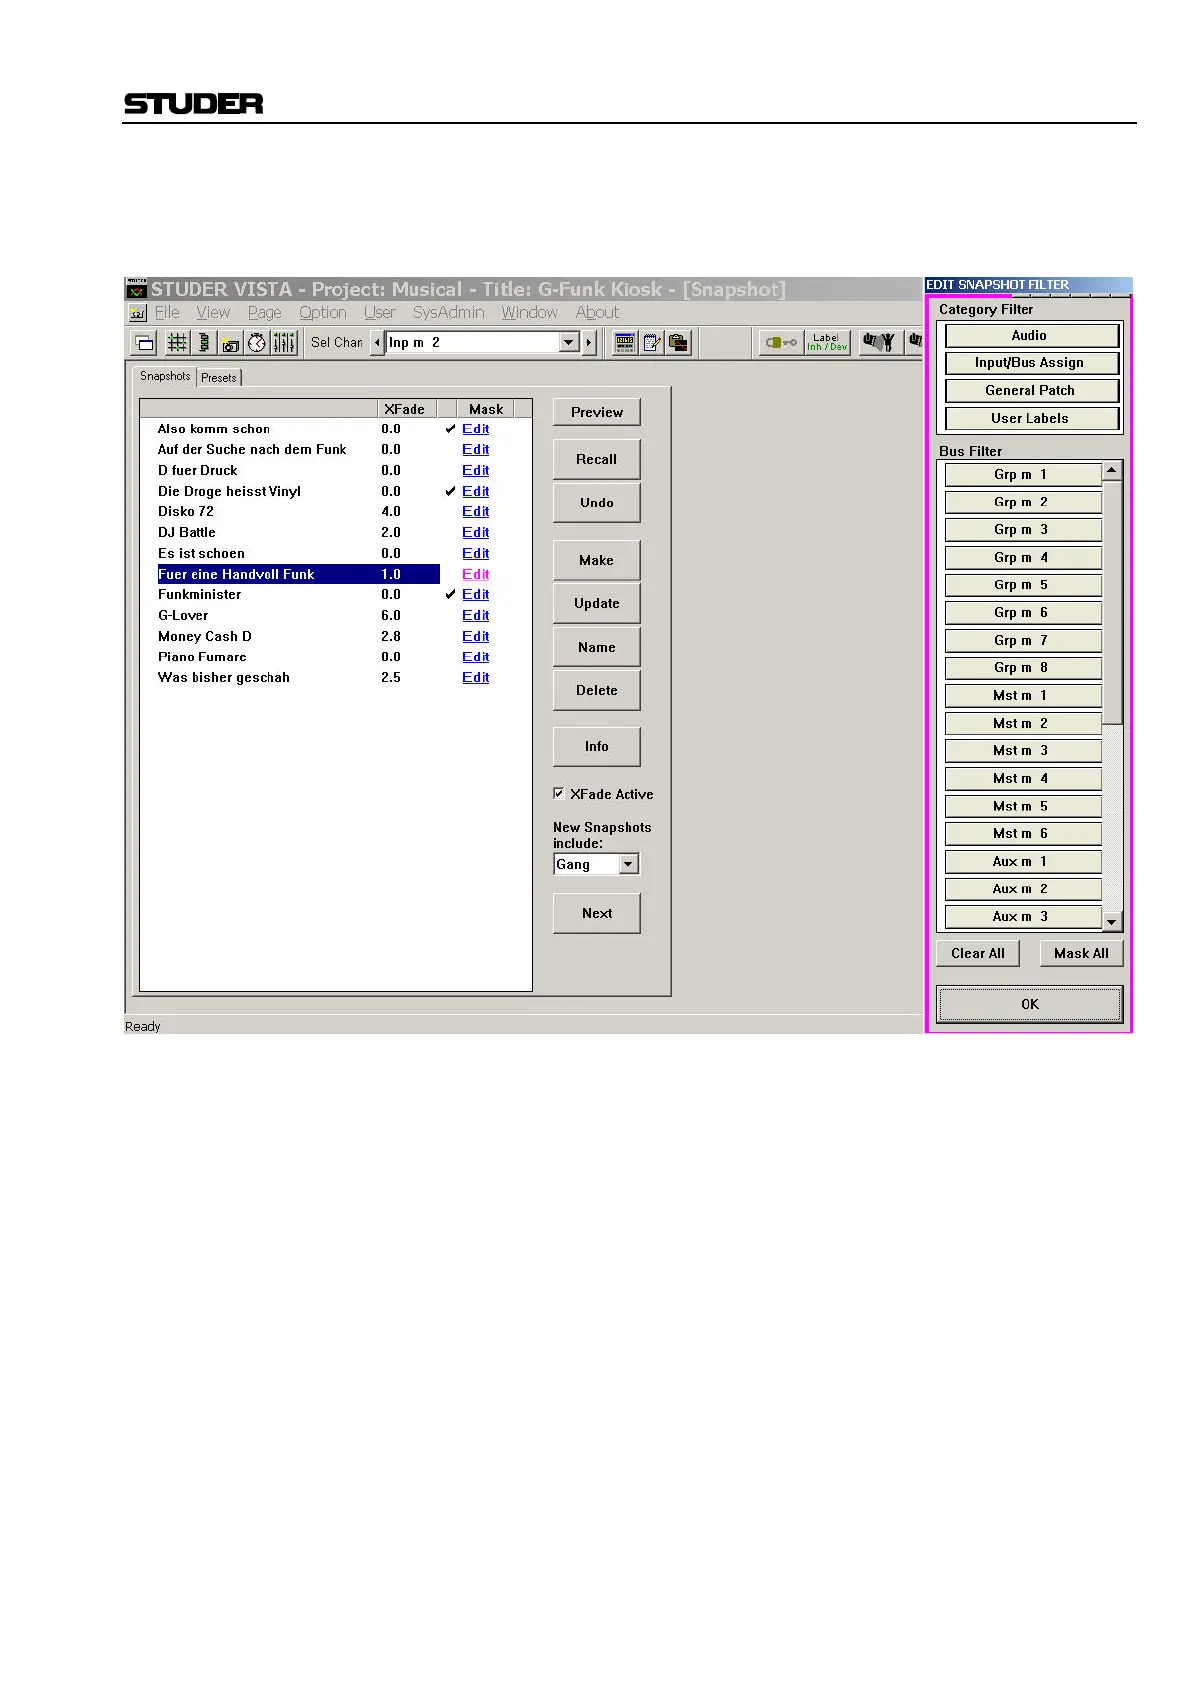Click the Update button

(597, 603)
